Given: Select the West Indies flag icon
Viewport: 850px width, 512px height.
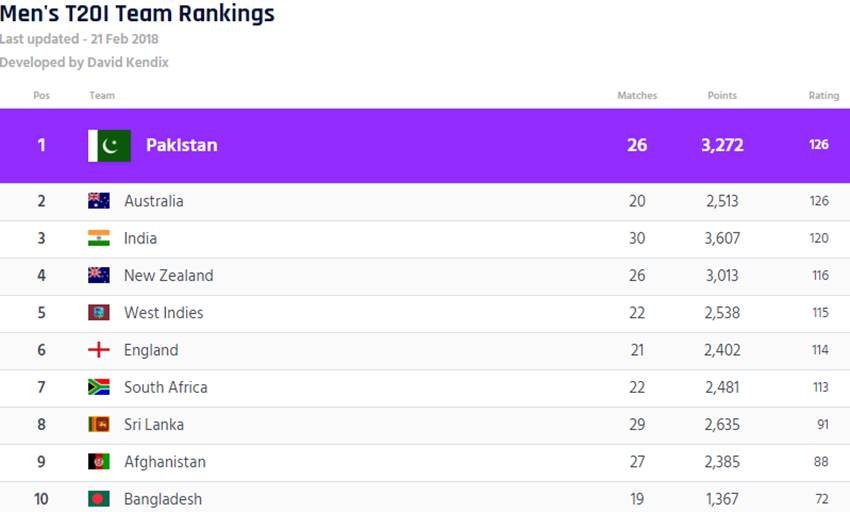Looking at the screenshot, I should pos(99,312).
